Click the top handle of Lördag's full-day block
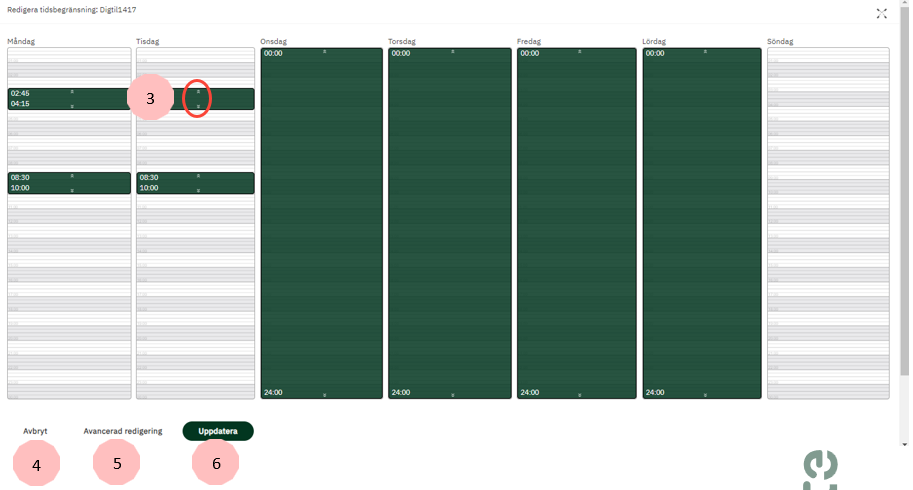Viewport: 913px width, 490px height. coord(705,52)
